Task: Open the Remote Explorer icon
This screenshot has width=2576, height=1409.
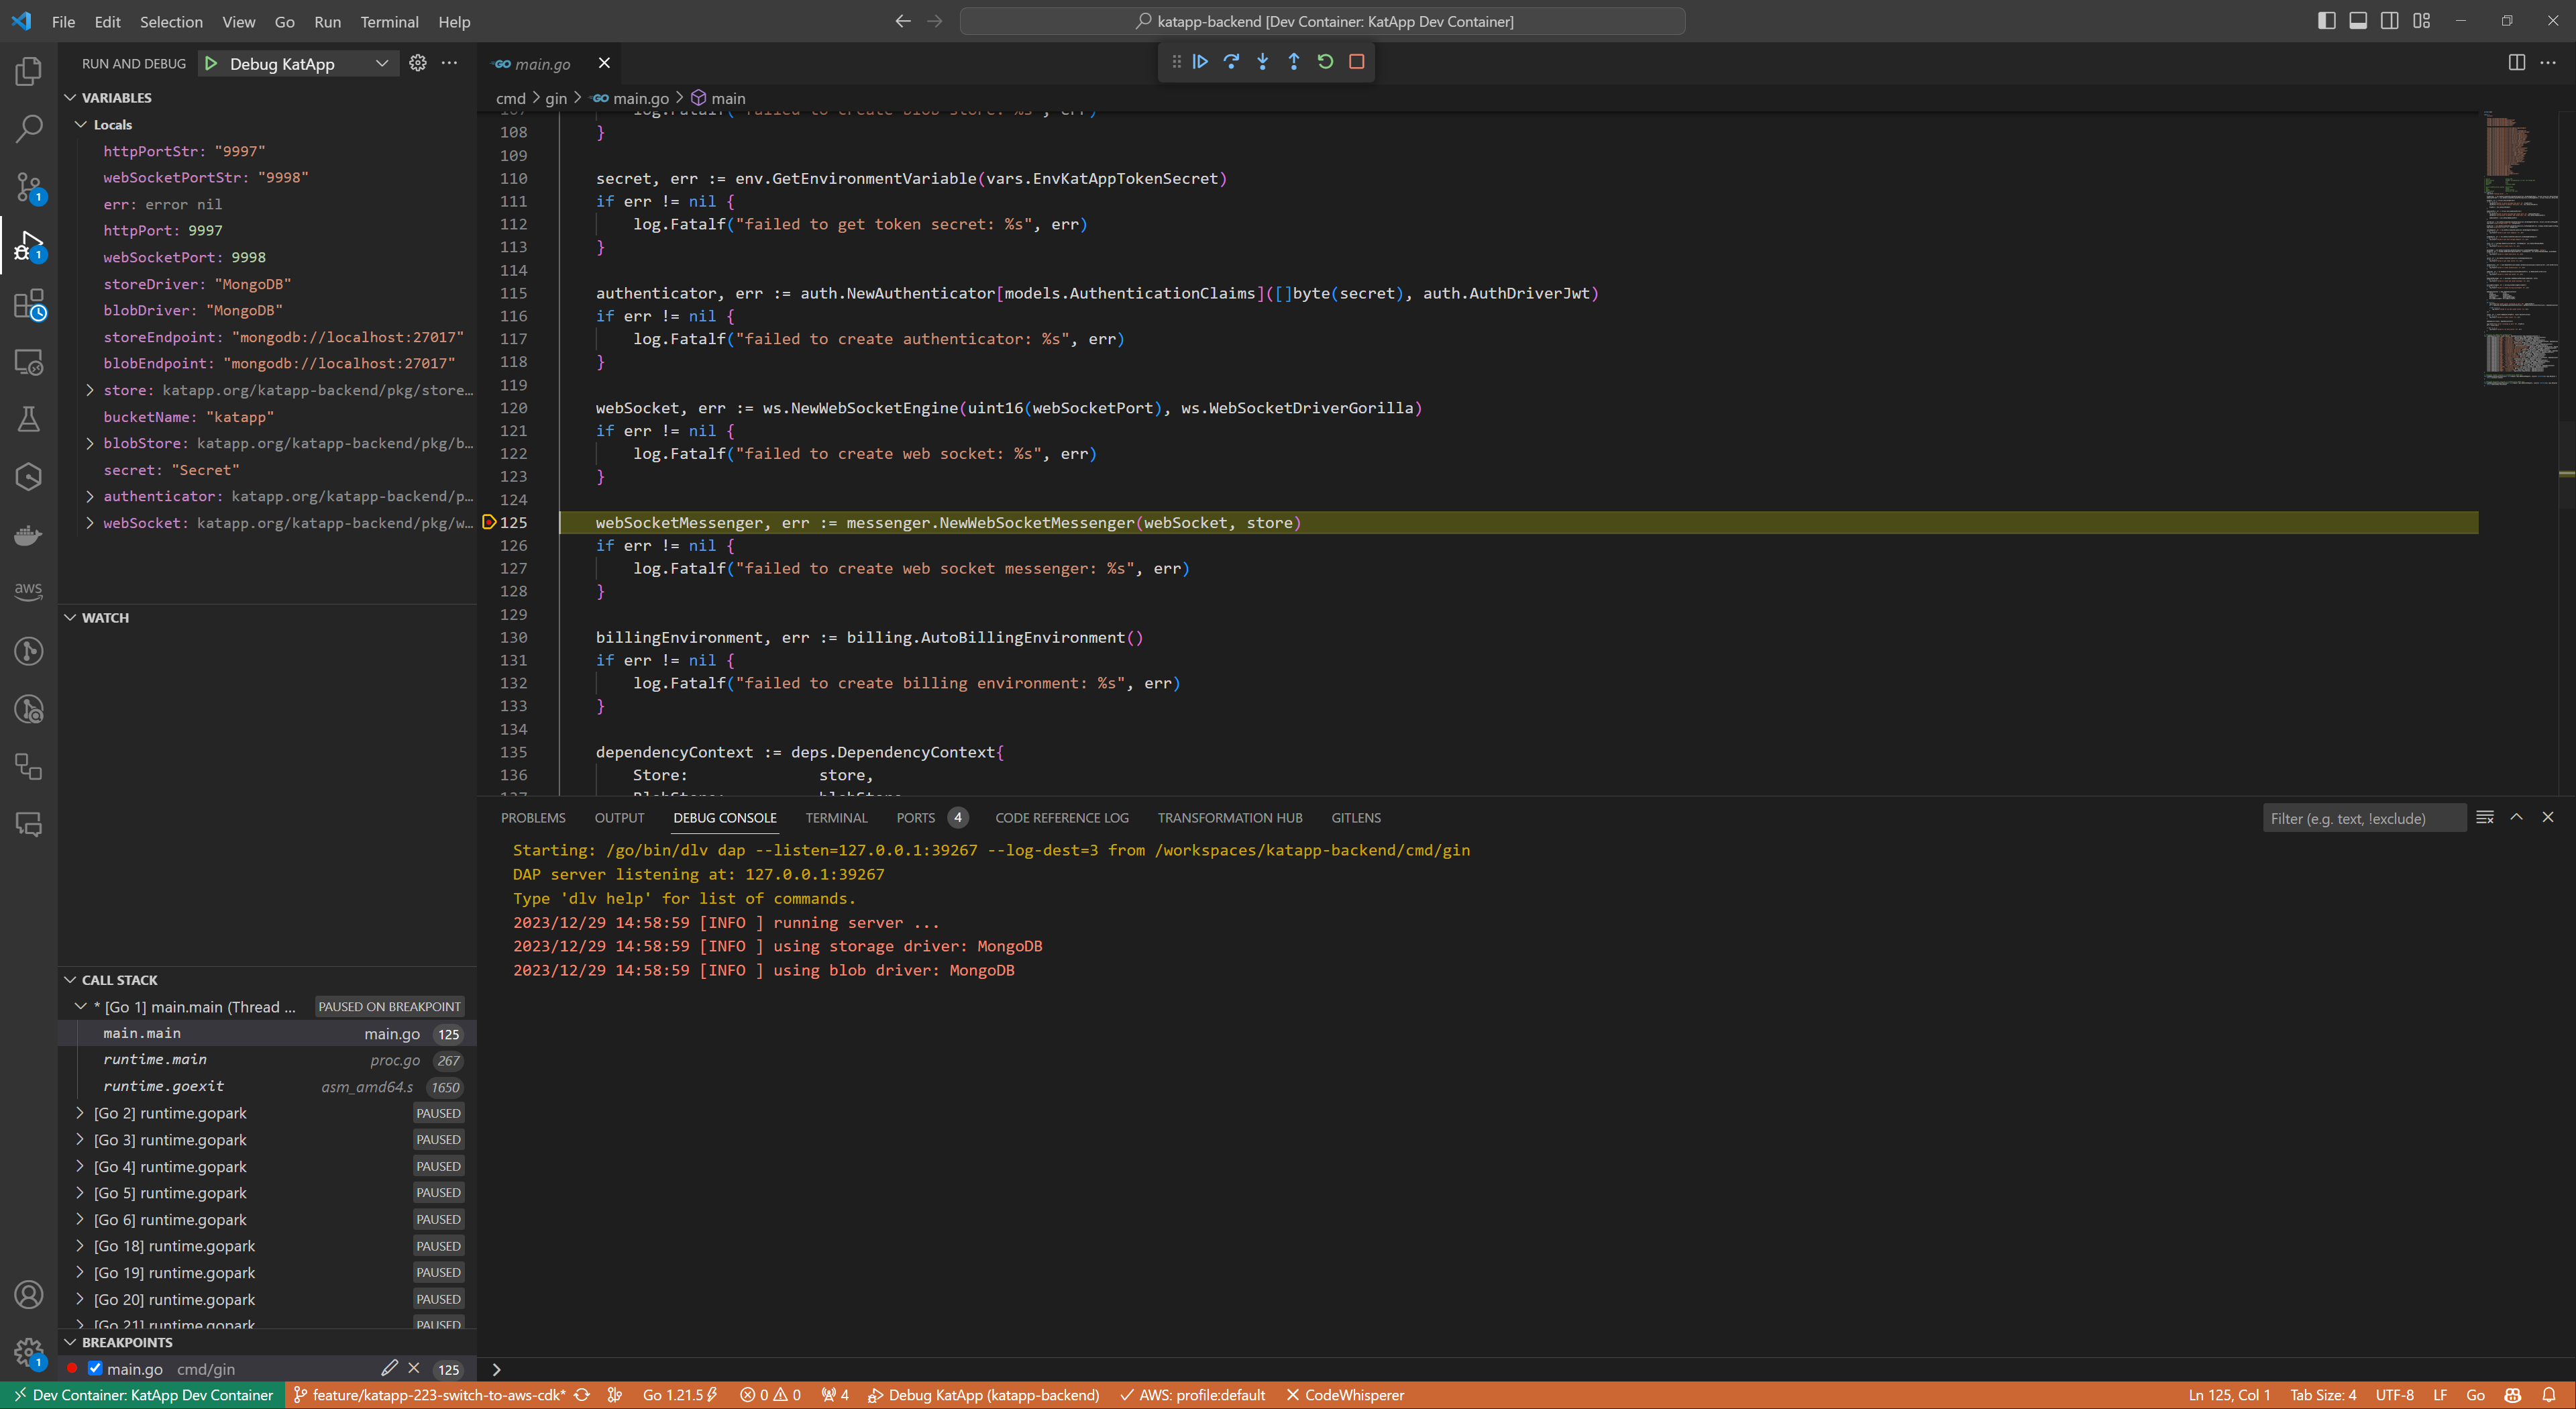Action: coord(29,362)
